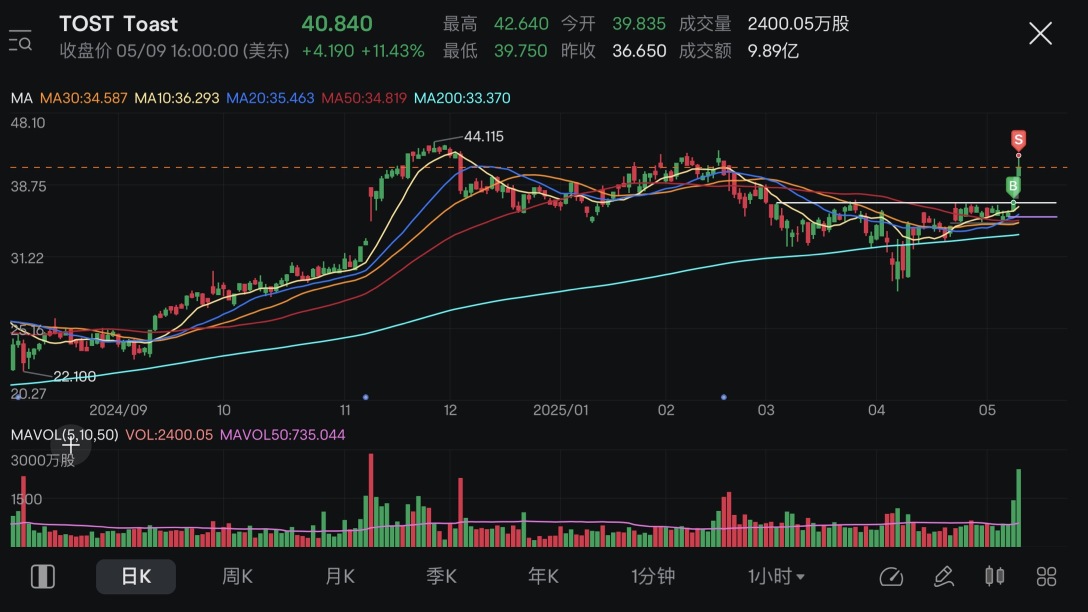1088x612 pixels.
Task: Toggle the split panel layout icon
Action: point(43,576)
